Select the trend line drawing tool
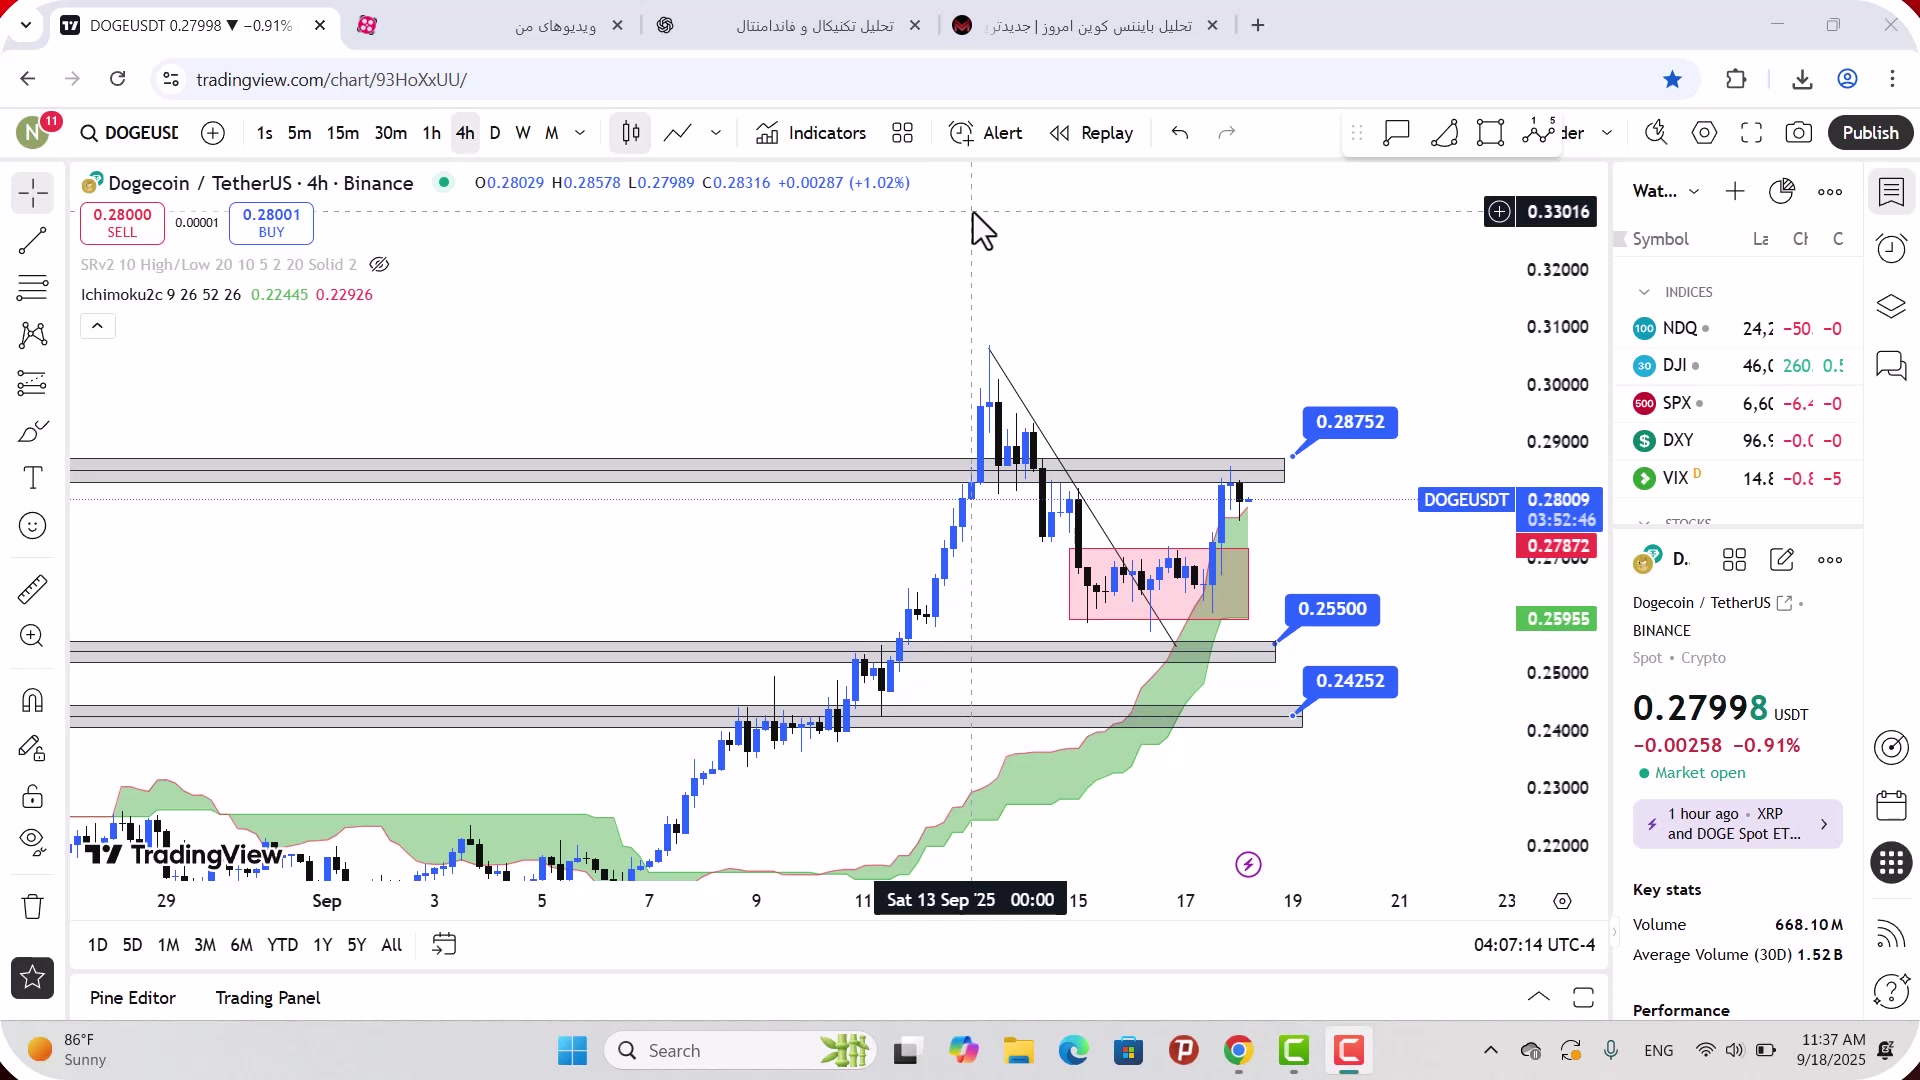Viewport: 1920px width, 1080px height. click(x=33, y=241)
